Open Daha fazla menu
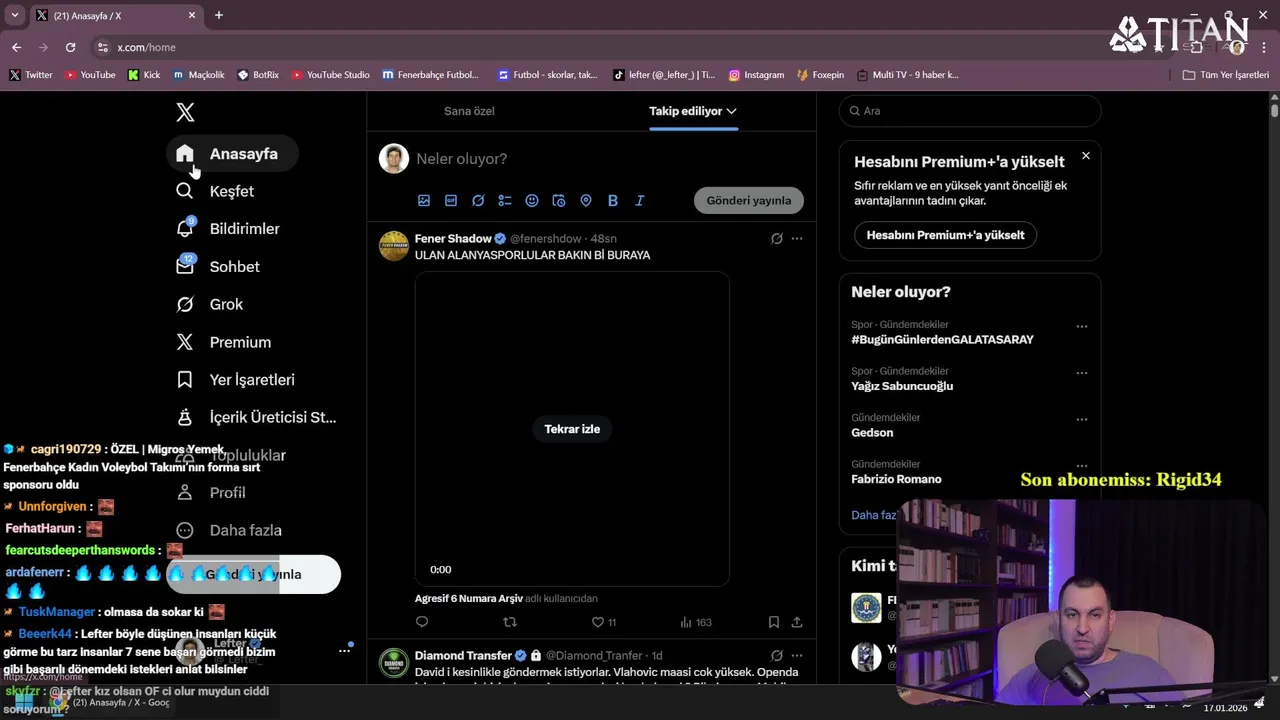Screen dimensions: 1280x720 click(x=229, y=530)
